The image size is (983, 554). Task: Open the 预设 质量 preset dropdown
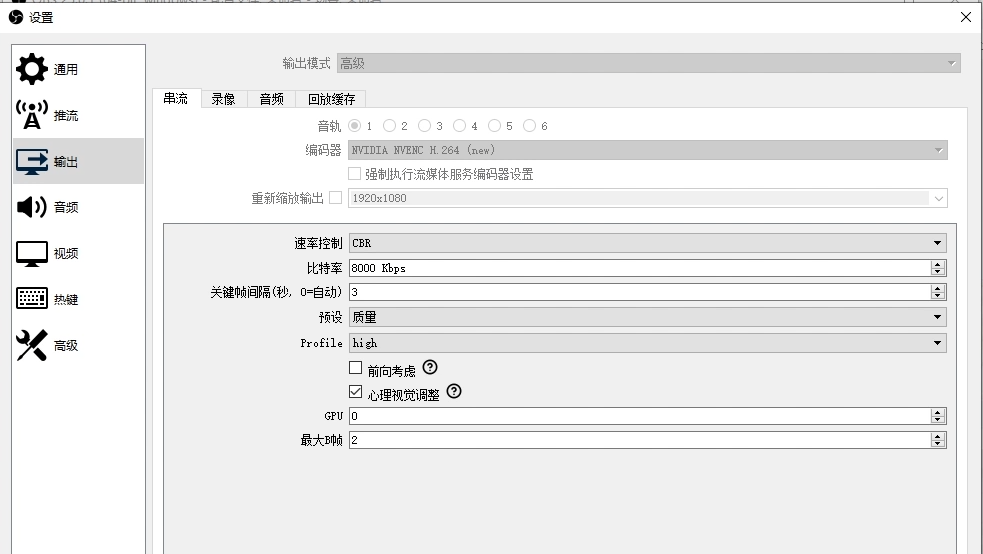coord(648,317)
